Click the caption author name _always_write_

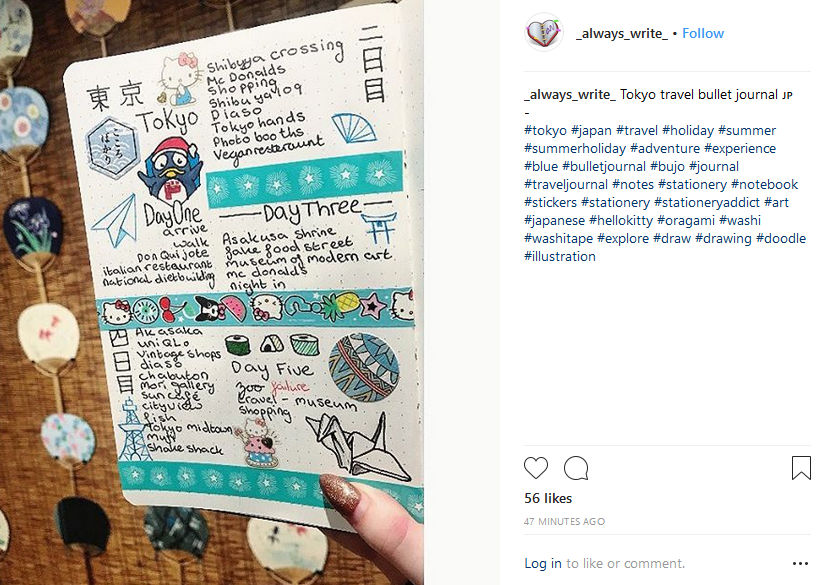point(570,95)
